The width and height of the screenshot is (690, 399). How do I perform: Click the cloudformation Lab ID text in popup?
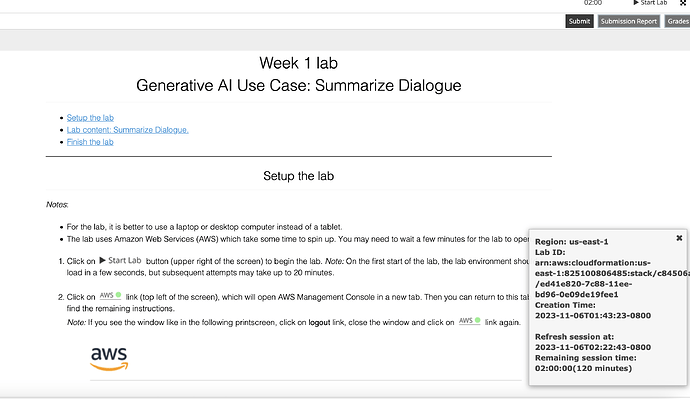pyautogui.click(x=612, y=278)
